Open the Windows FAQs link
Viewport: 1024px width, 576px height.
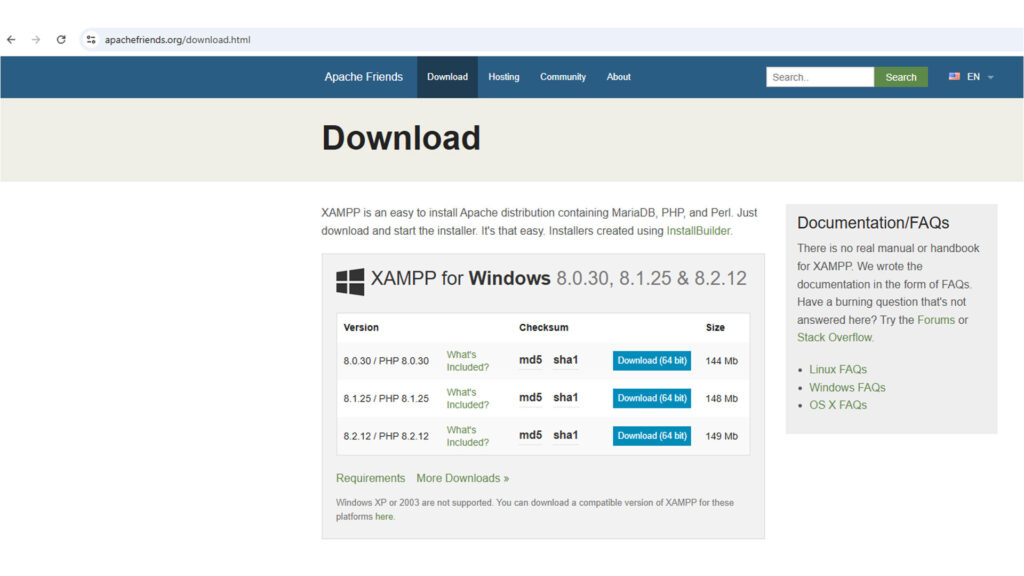tap(846, 387)
